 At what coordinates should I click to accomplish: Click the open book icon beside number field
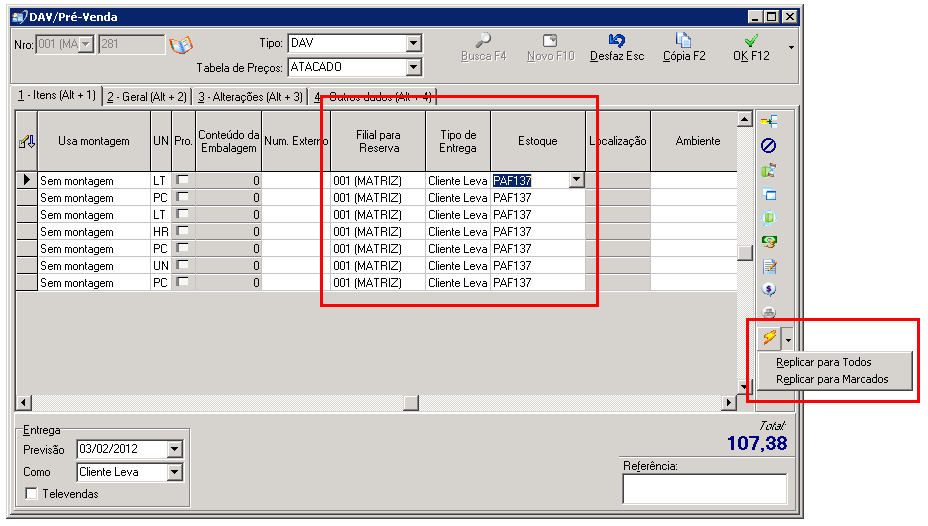coord(181,45)
